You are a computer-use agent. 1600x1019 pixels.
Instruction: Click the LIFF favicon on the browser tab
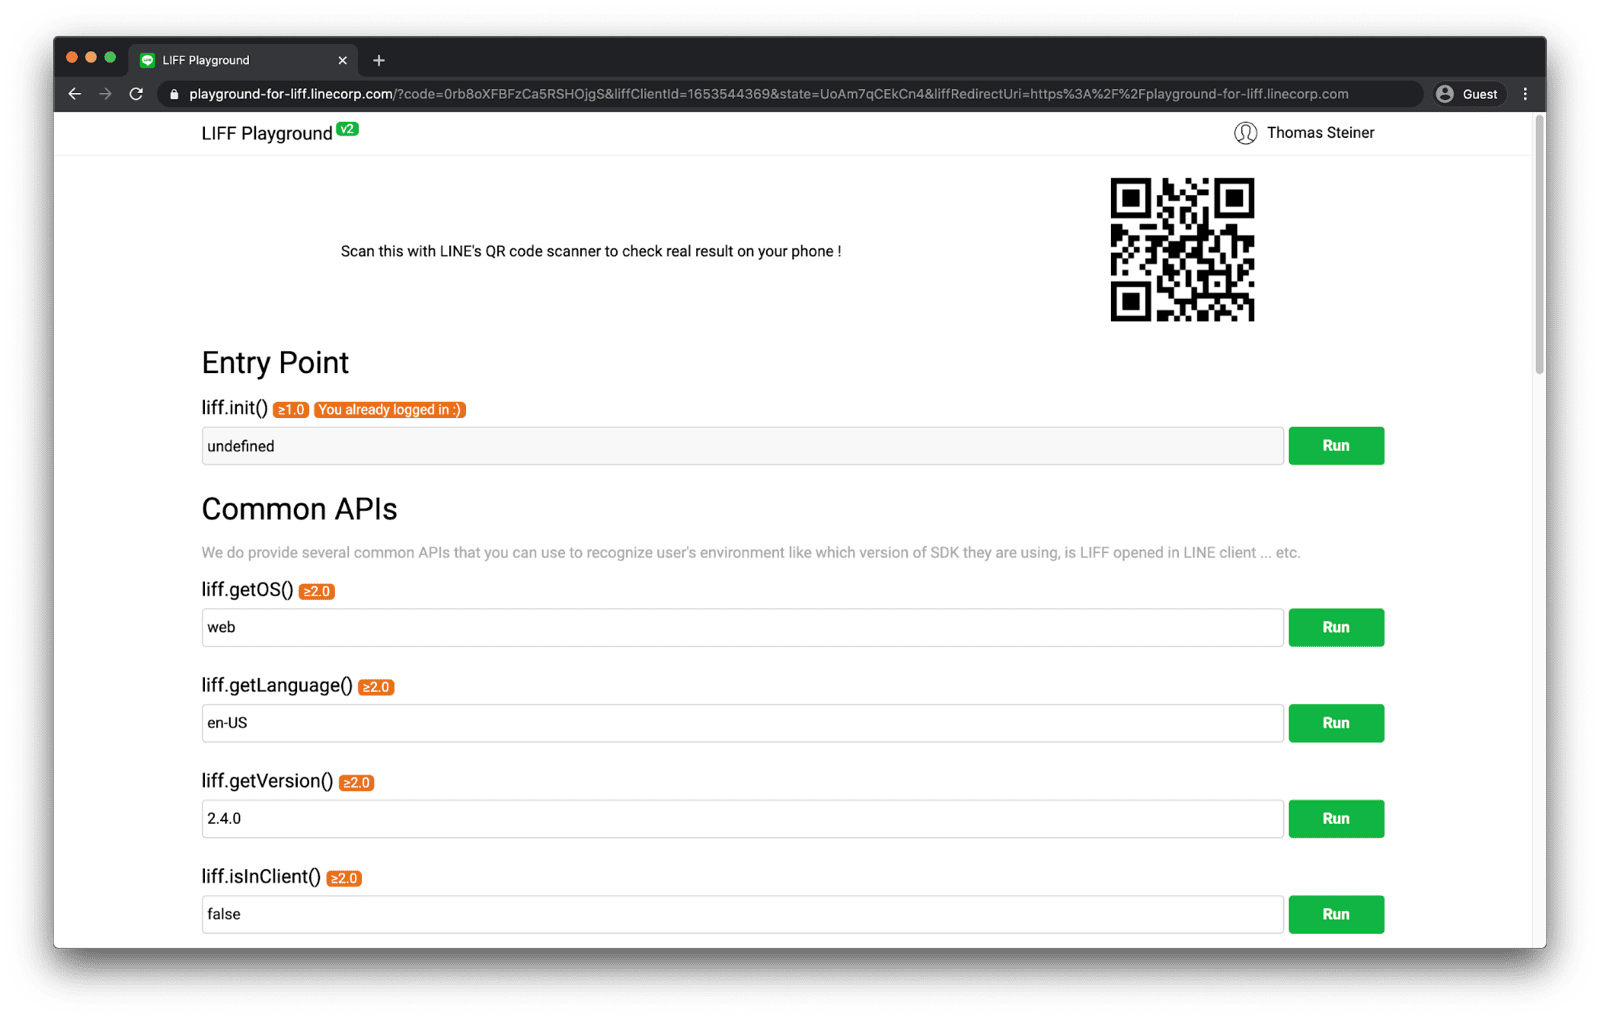[147, 59]
